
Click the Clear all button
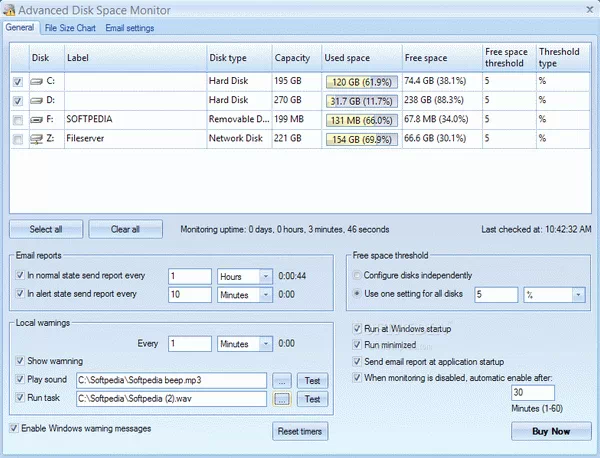coord(126,229)
